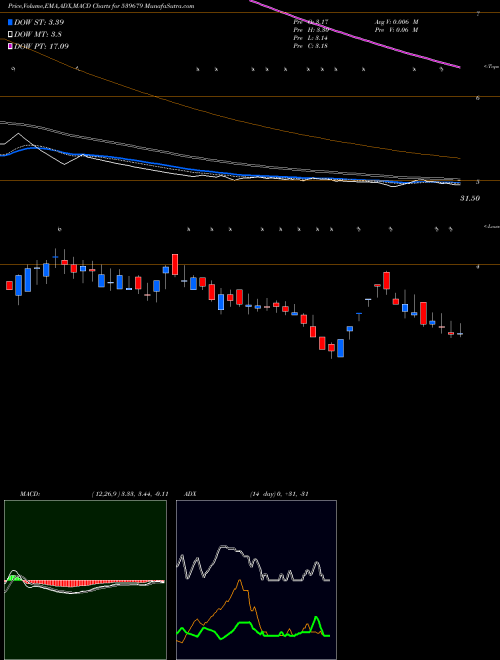Click the blue DOW ST legend swatch
500x660 pixels.
click(x=10, y=22)
